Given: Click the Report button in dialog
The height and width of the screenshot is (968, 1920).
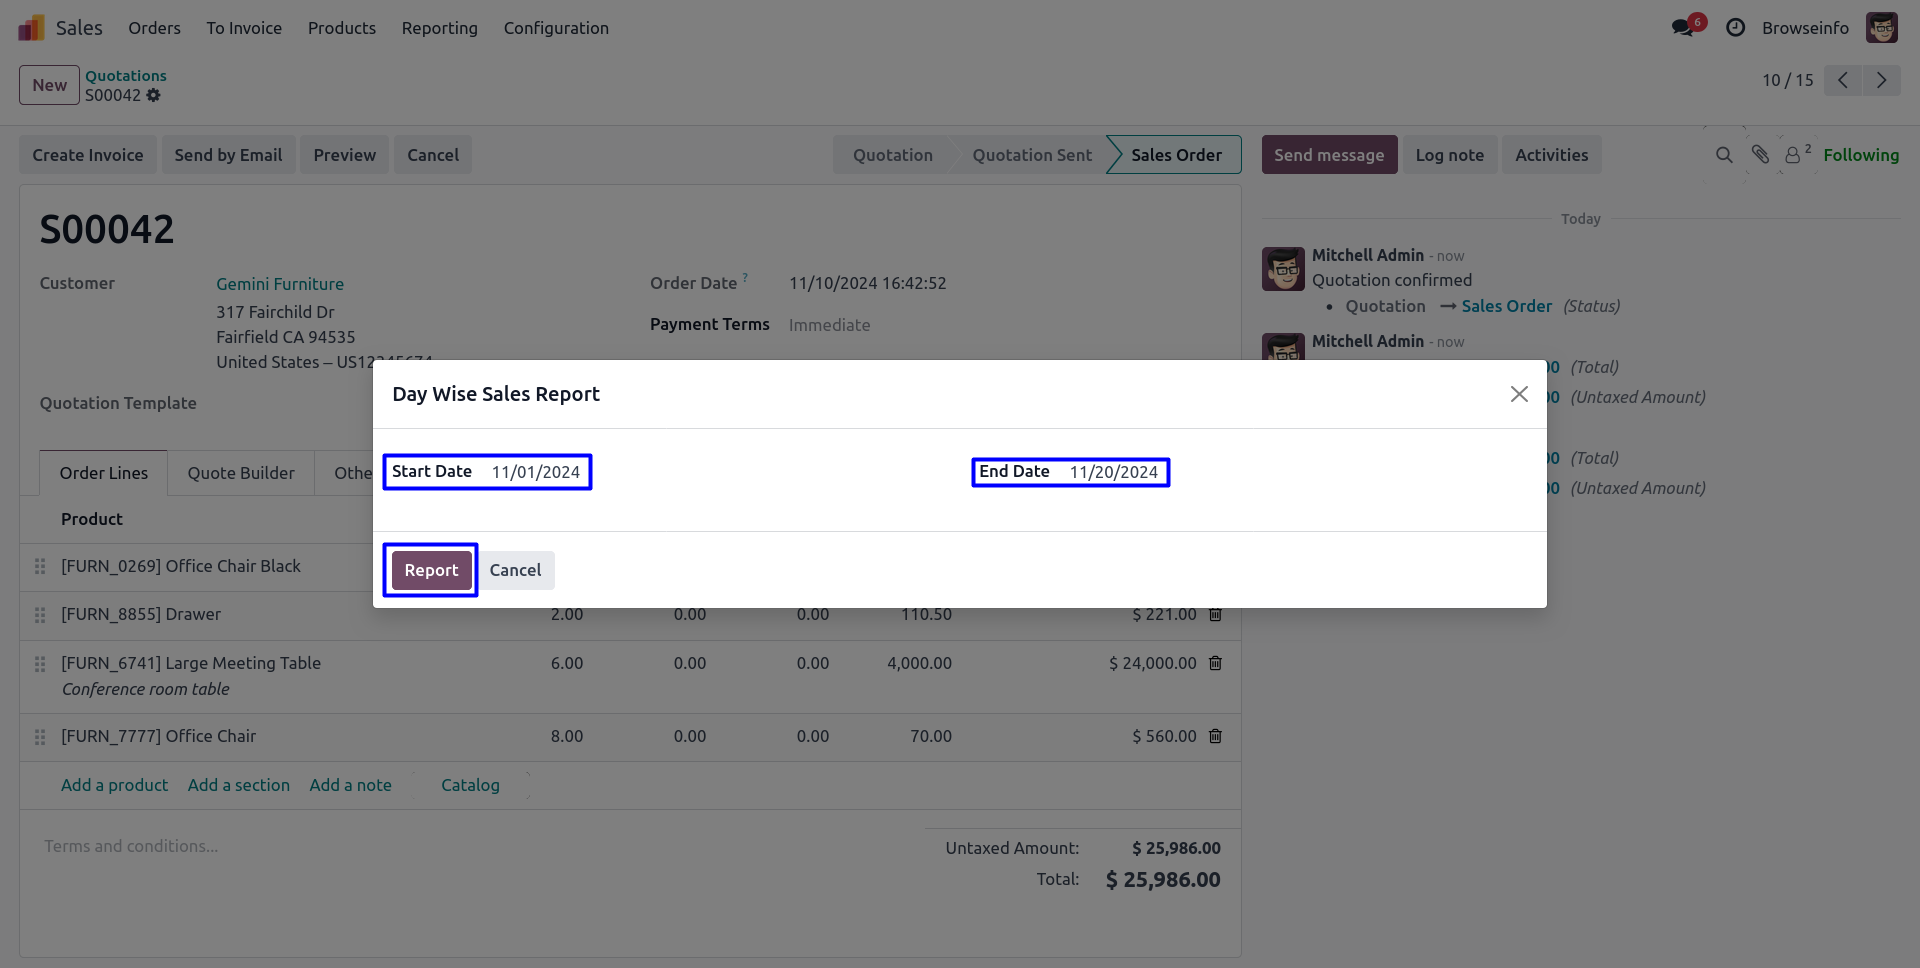Looking at the screenshot, I should (431, 570).
